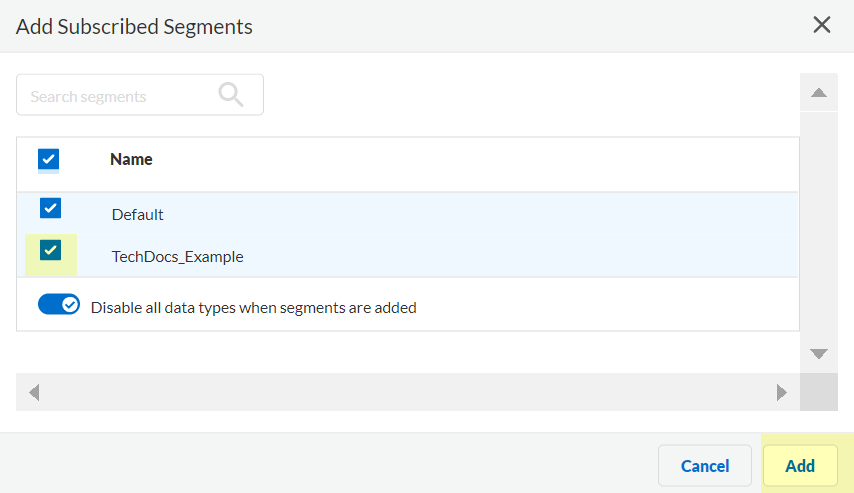Toggle the select-all checkbox in header
The image size is (854, 493).
click(x=48, y=159)
